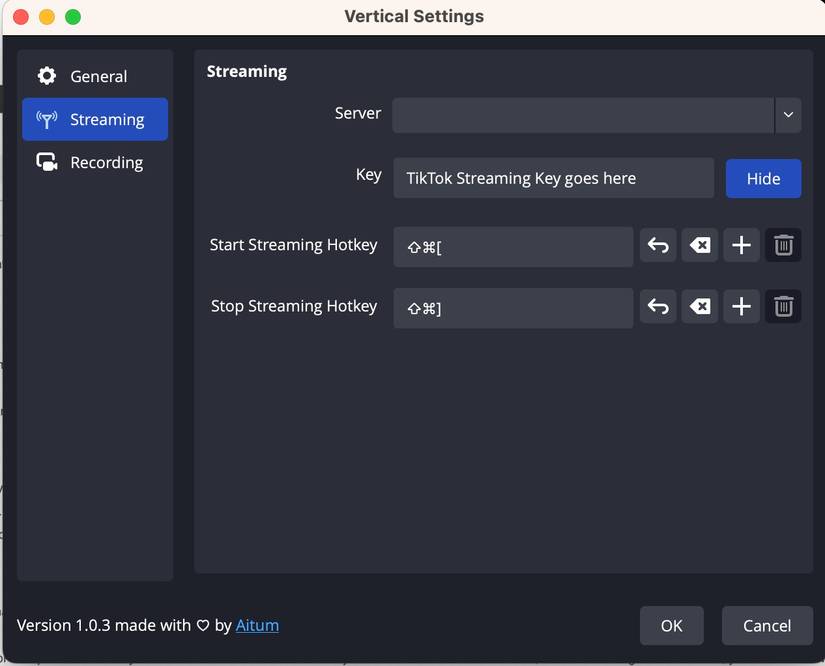
Task: Clear Start Streaming Hotkey with backspace icon
Action: (699, 245)
